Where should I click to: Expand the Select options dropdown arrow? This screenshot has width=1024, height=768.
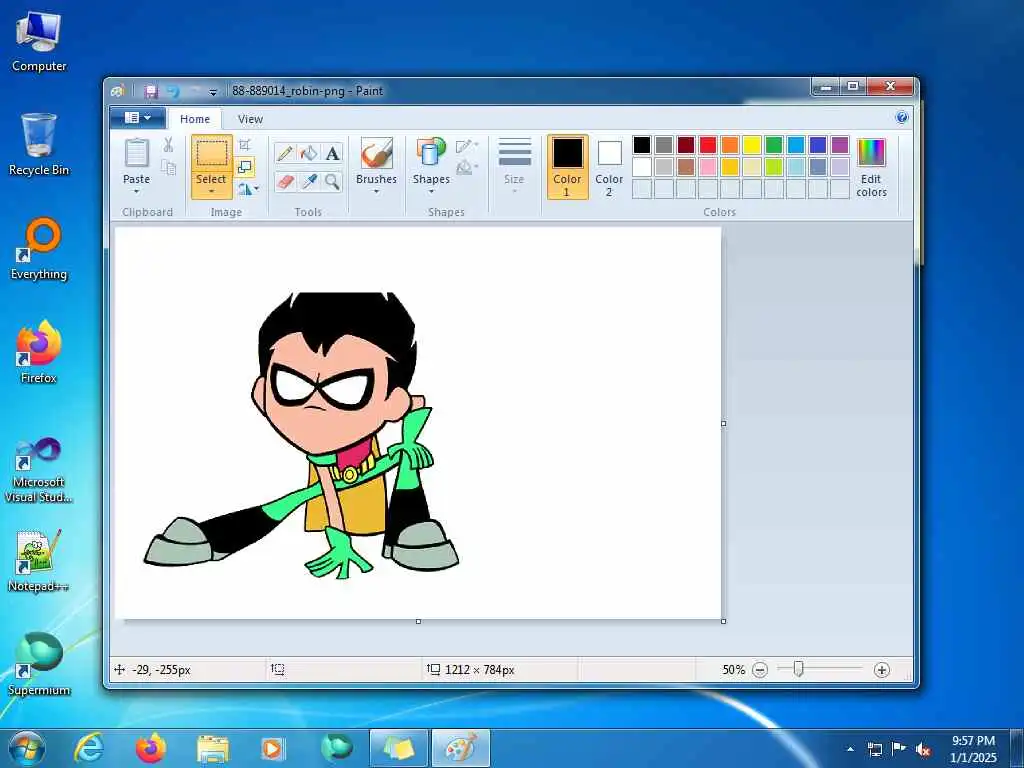click(x=212, y=192)
